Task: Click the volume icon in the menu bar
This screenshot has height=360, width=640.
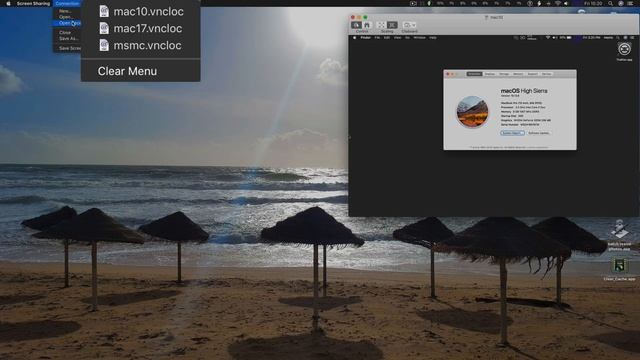Action: click(x=566, y=3)
